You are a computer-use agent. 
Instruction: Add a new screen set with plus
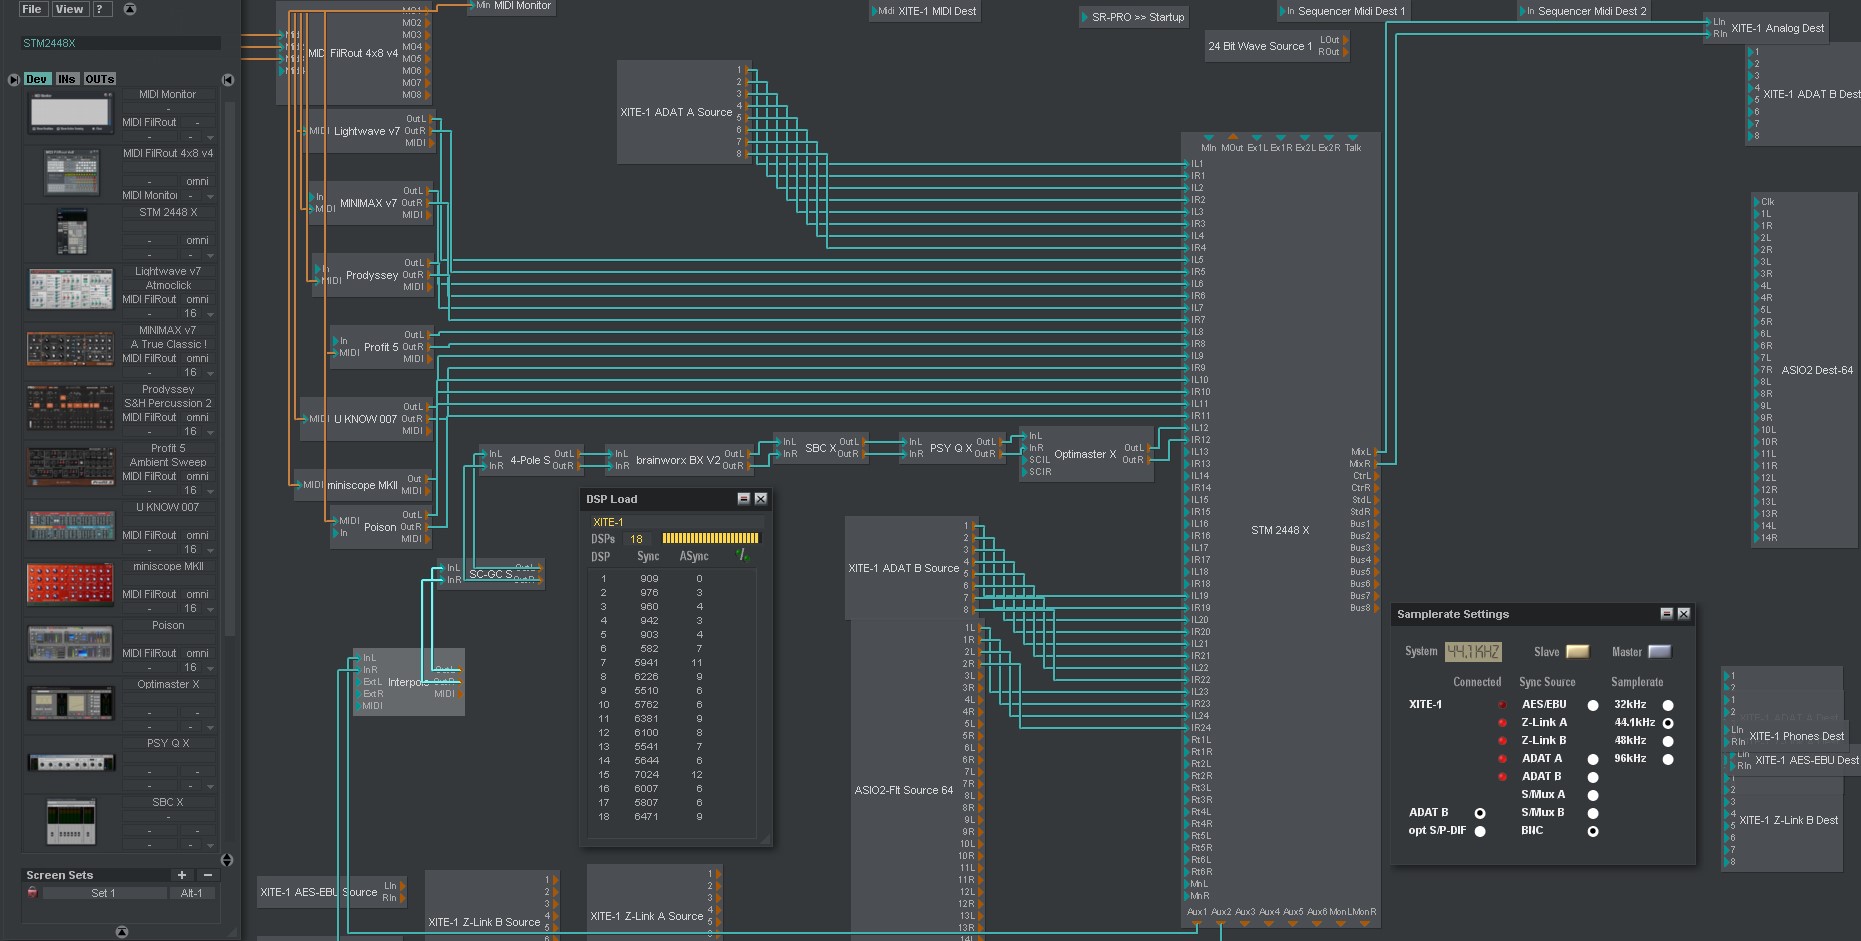point(181,875)
